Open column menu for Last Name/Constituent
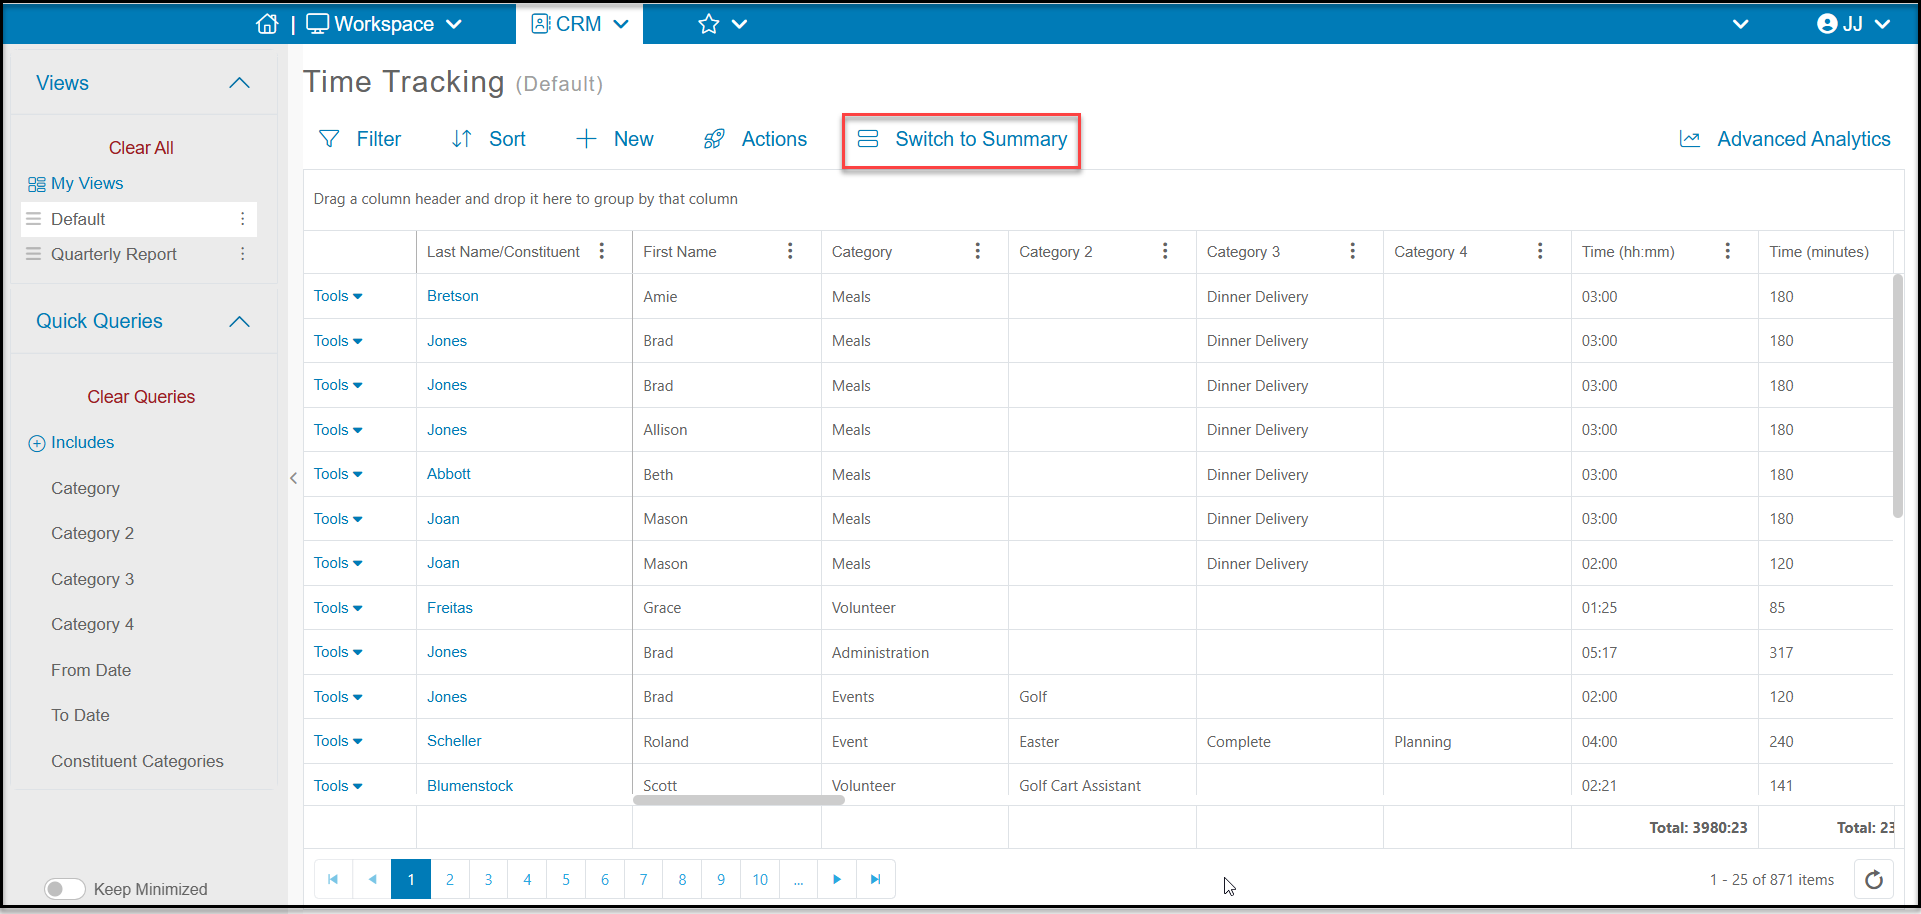1921x914 pixels. tap(602, 251)
